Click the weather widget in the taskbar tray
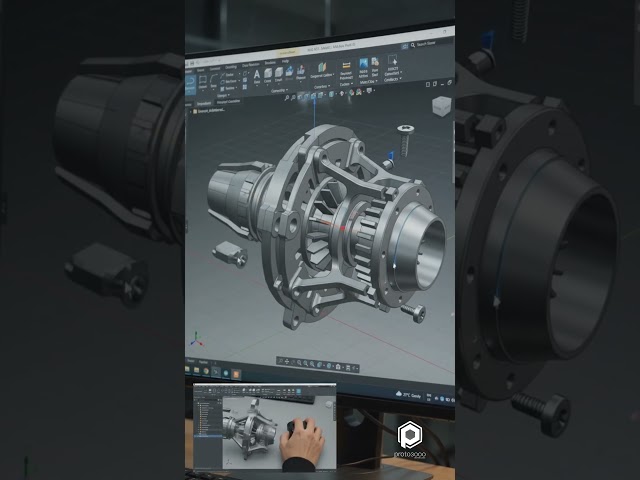Image resolution: width=640 pixels, height=480 pixels. [x=408, y=395]
